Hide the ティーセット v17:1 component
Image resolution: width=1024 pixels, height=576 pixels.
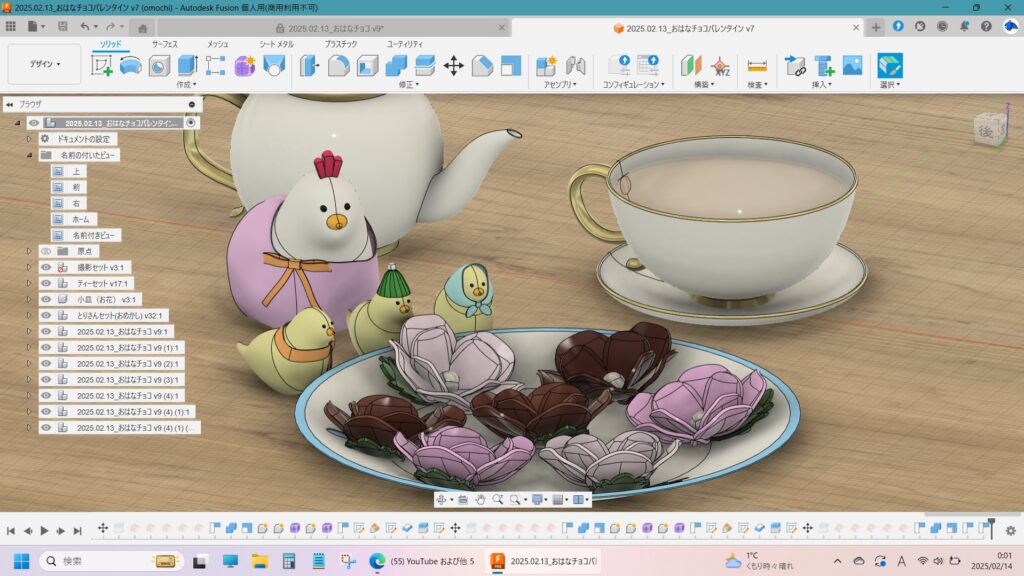pyautogui.click(x=46, y=283)
